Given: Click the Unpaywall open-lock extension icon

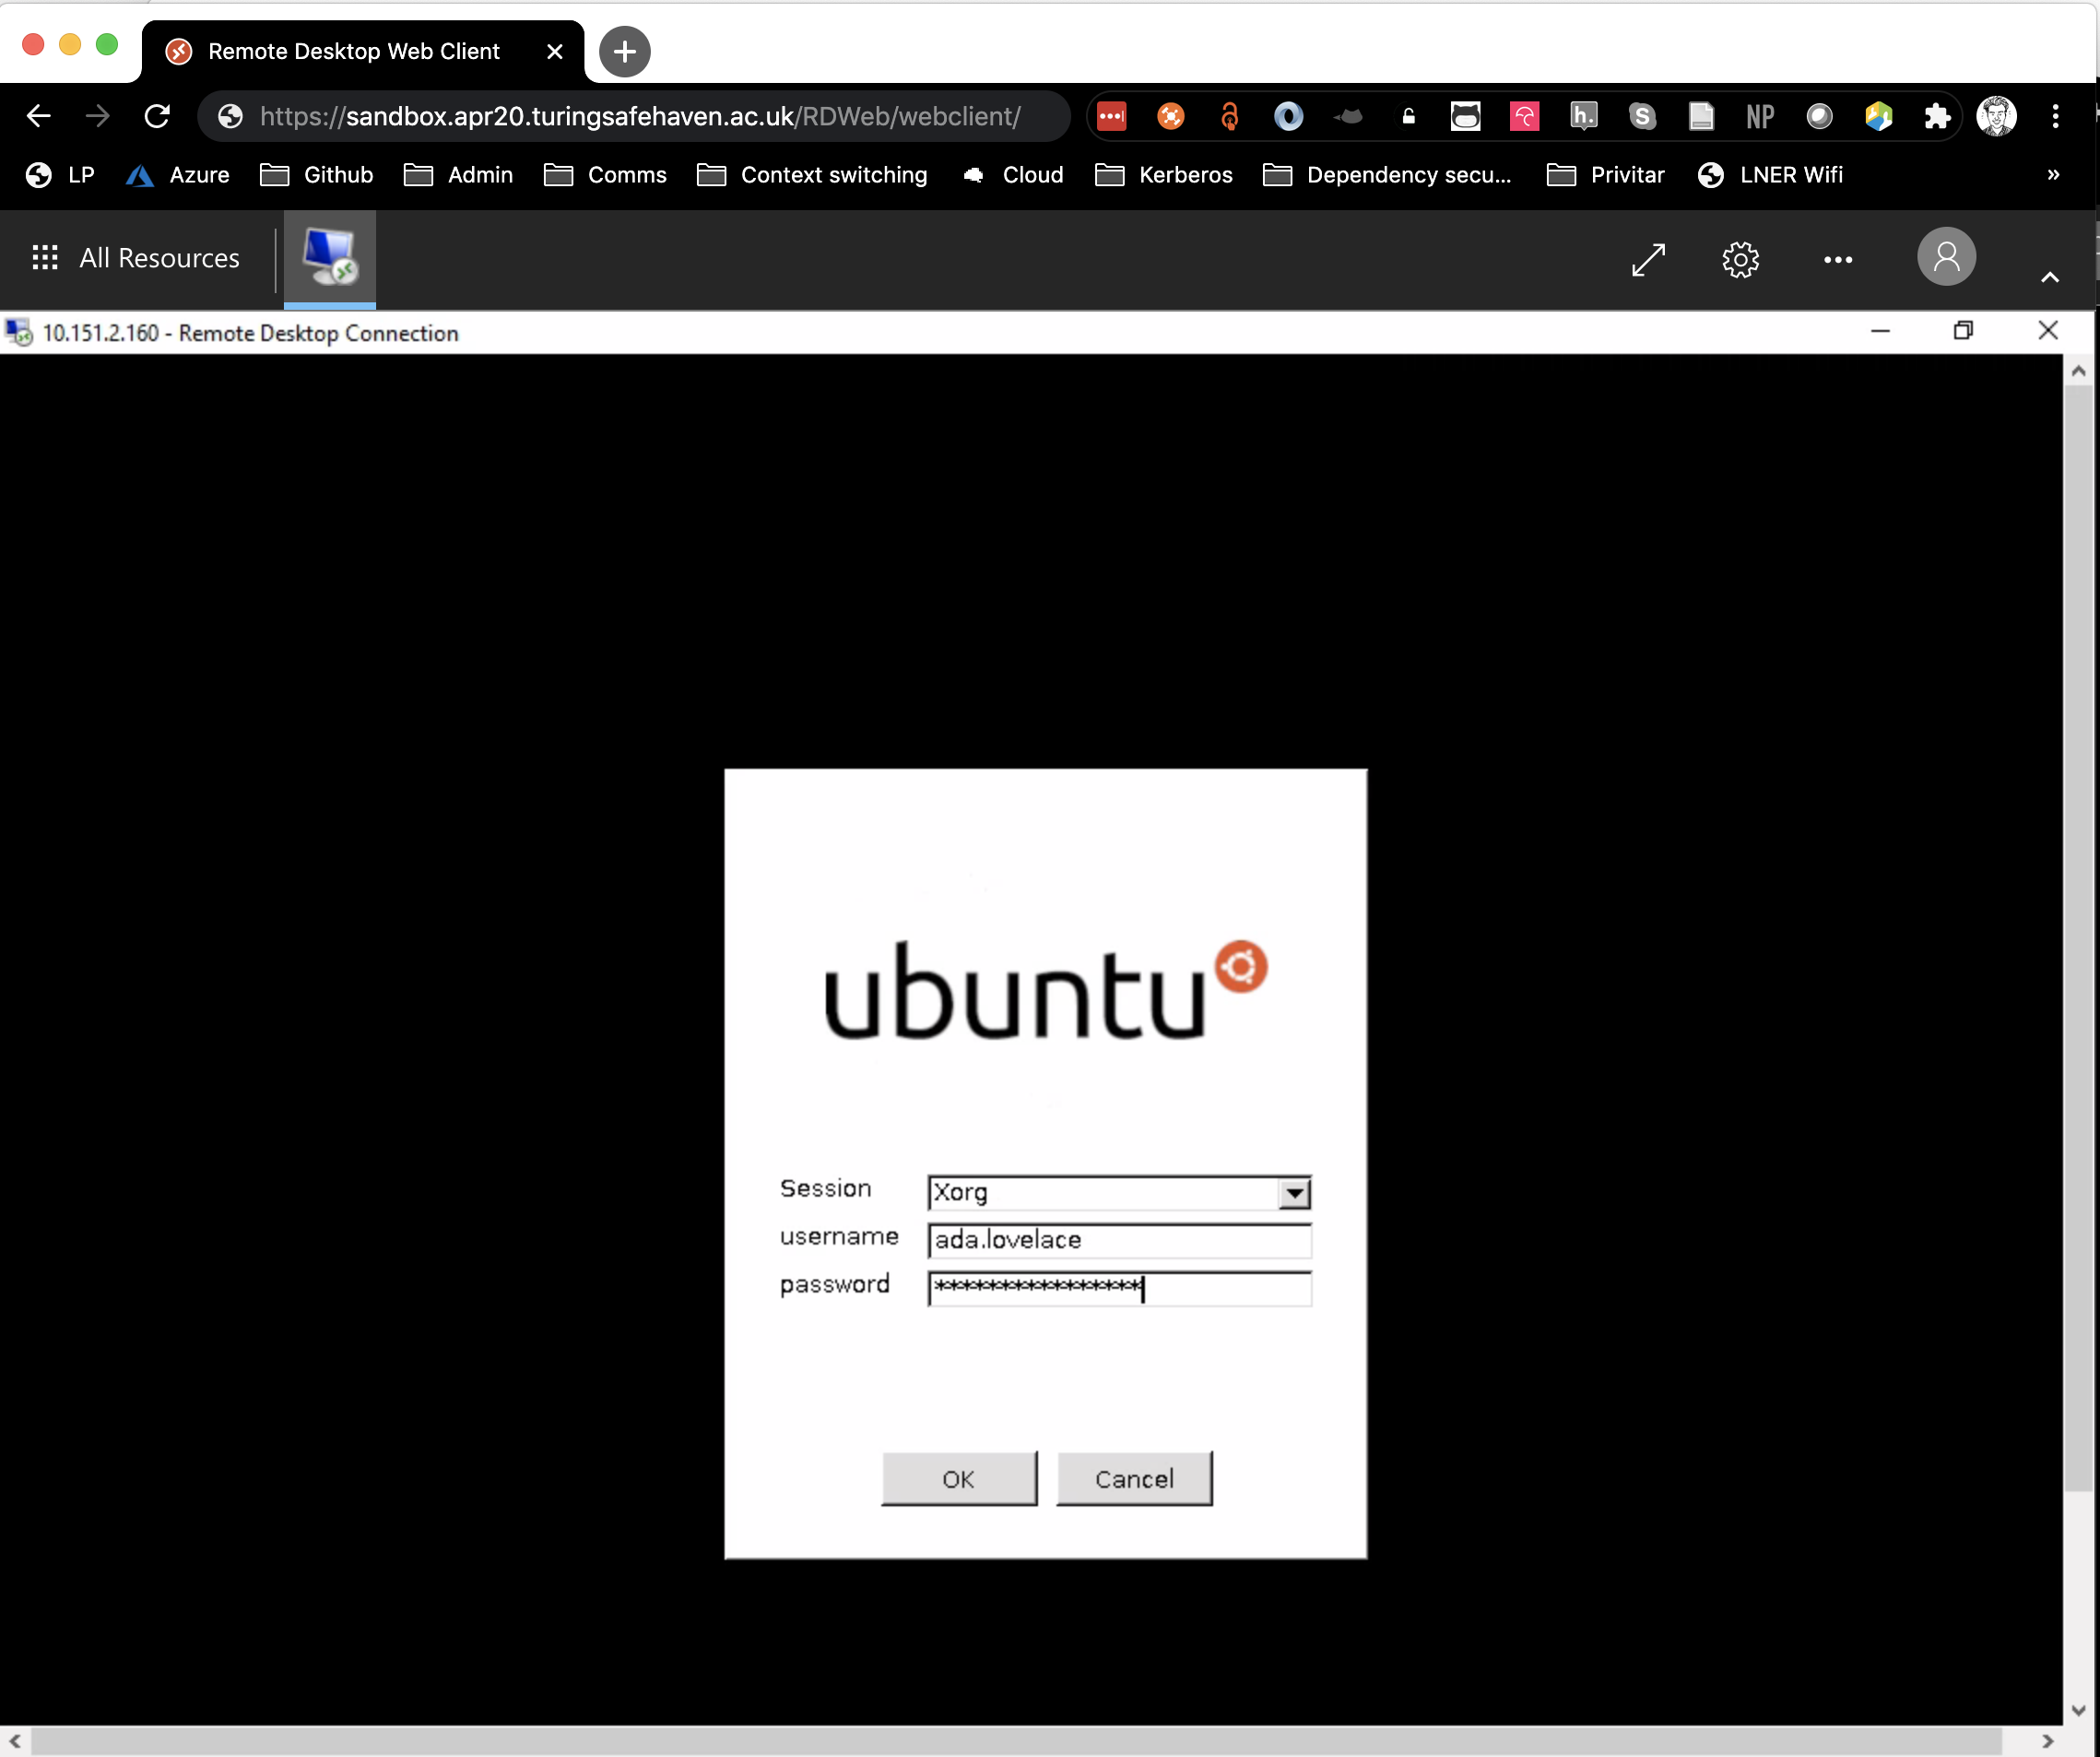Looking at the screenshot, I should click(x=1230, y=117).
